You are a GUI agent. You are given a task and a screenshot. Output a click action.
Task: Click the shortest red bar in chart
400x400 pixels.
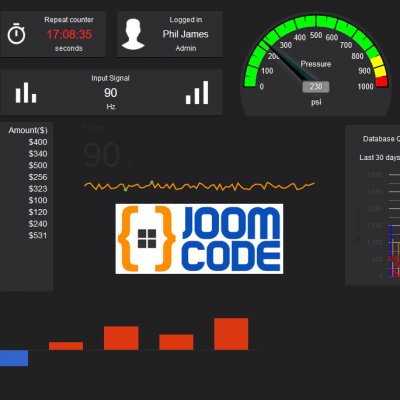[66, 346]
